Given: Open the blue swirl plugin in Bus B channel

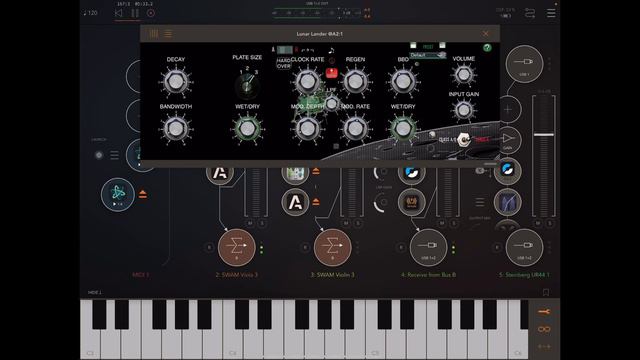Looking at the screenshot, I should (411, 173).
